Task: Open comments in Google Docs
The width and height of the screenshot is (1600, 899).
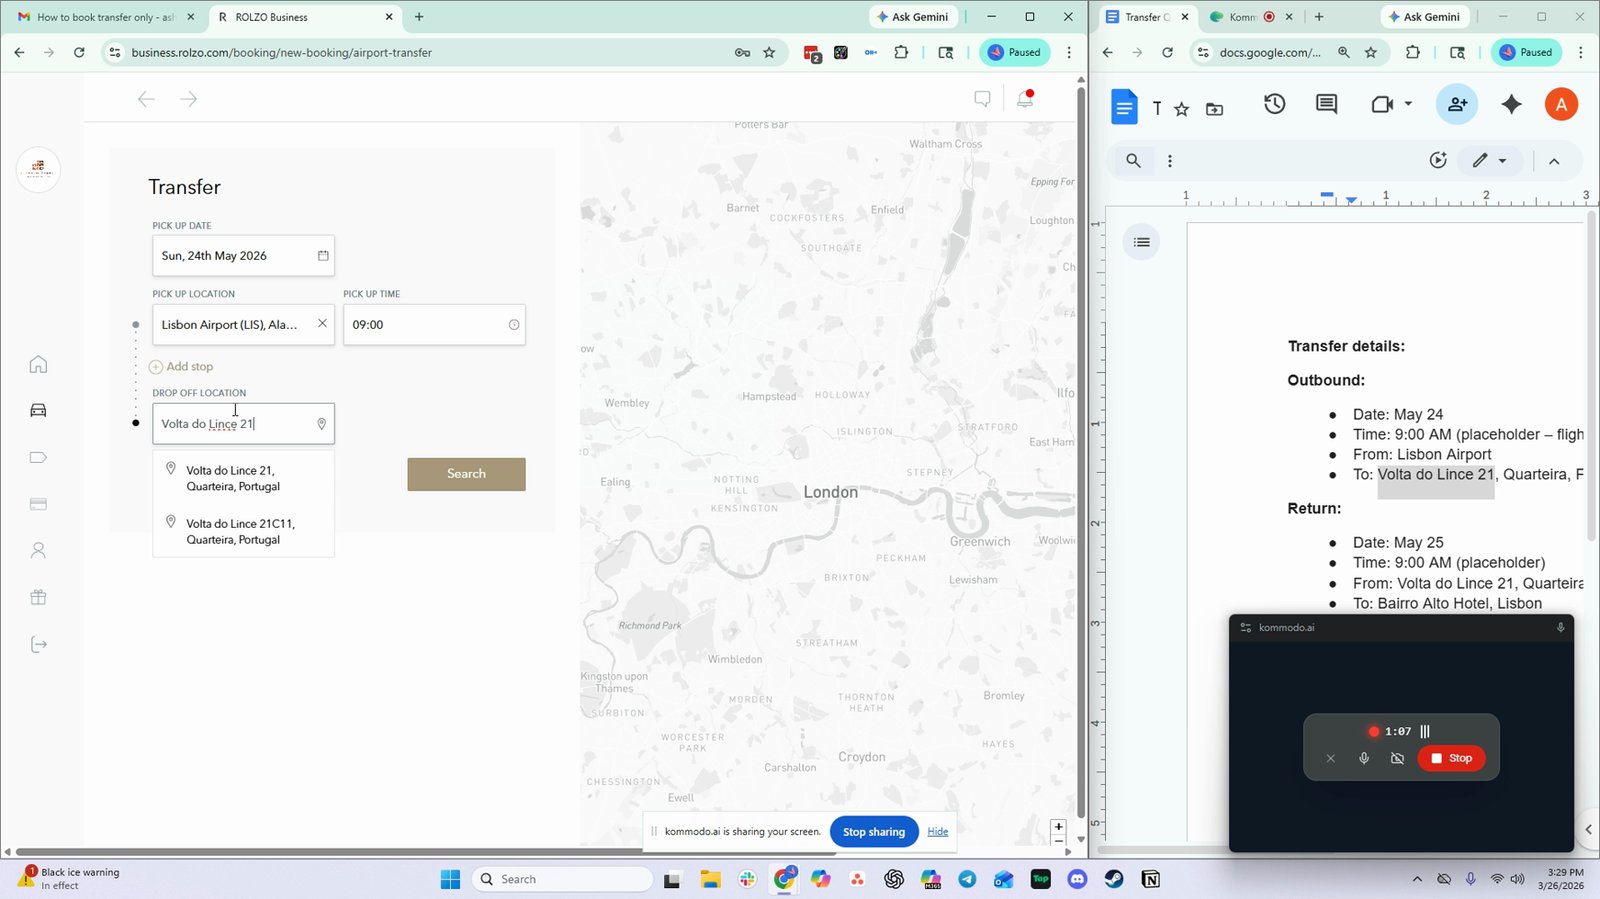Action: point(1326,104)
